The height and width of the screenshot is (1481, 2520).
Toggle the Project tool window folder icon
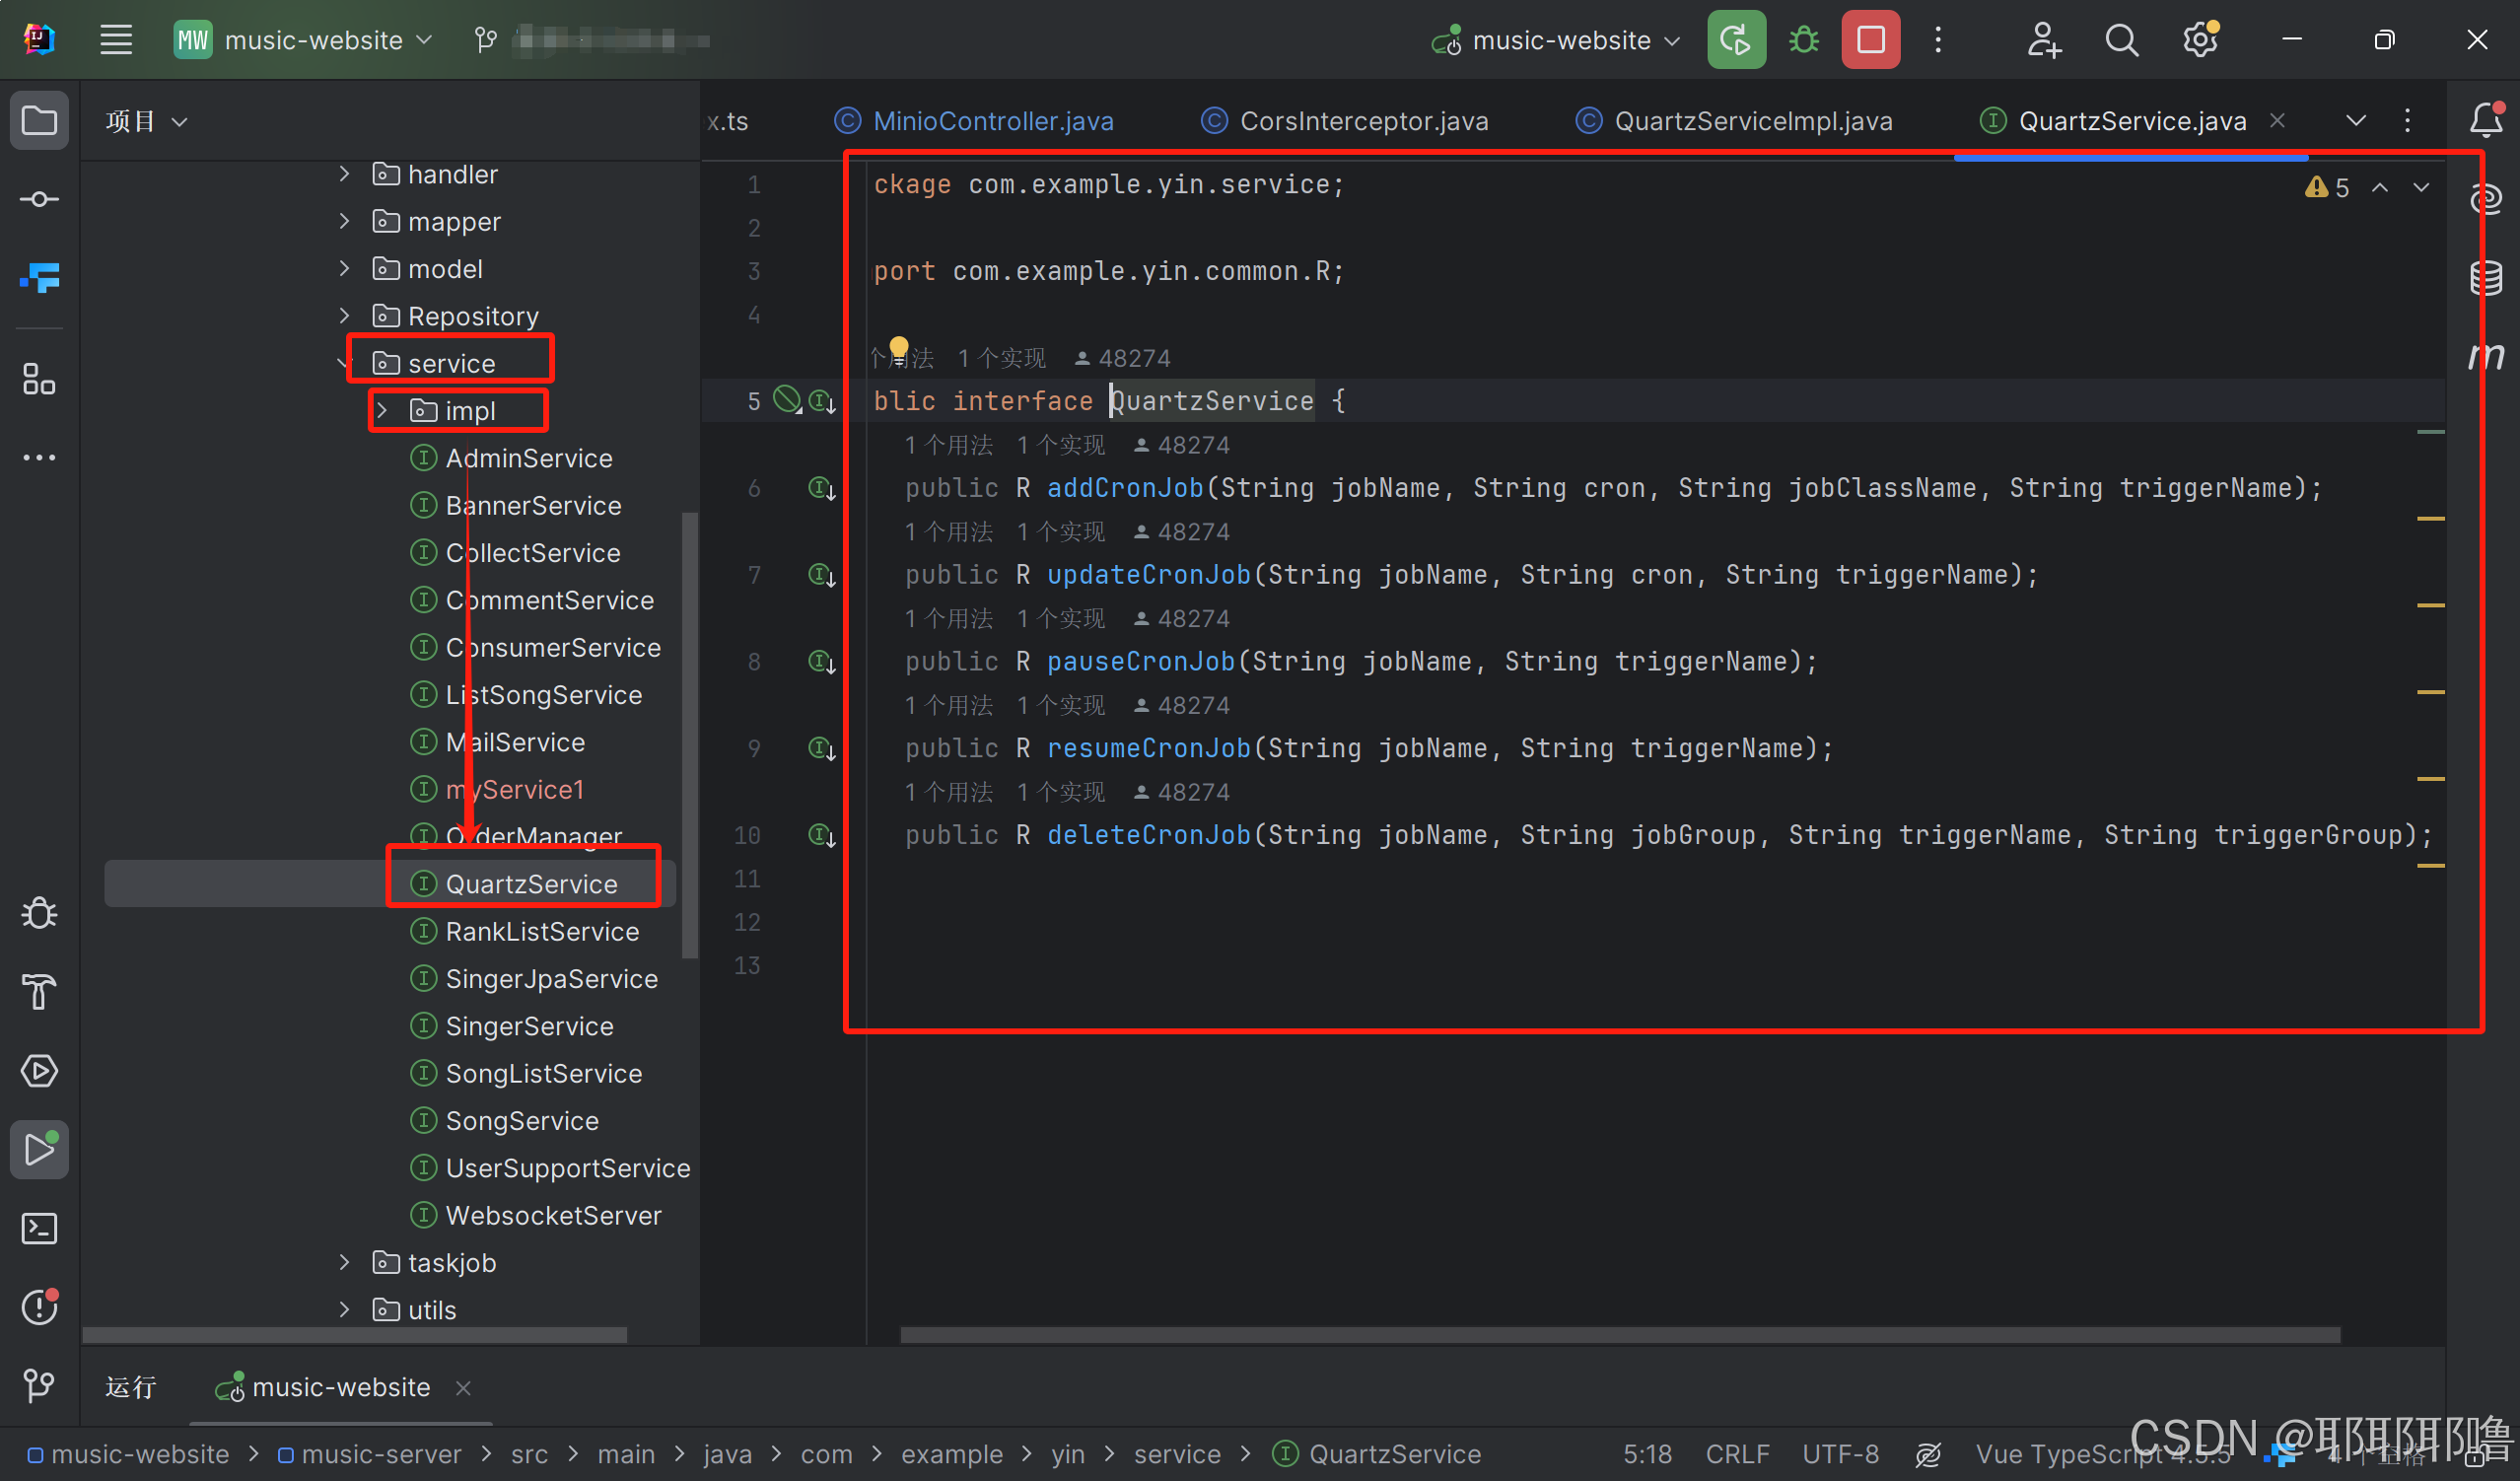pyautogui.click(x=39, y=121)
